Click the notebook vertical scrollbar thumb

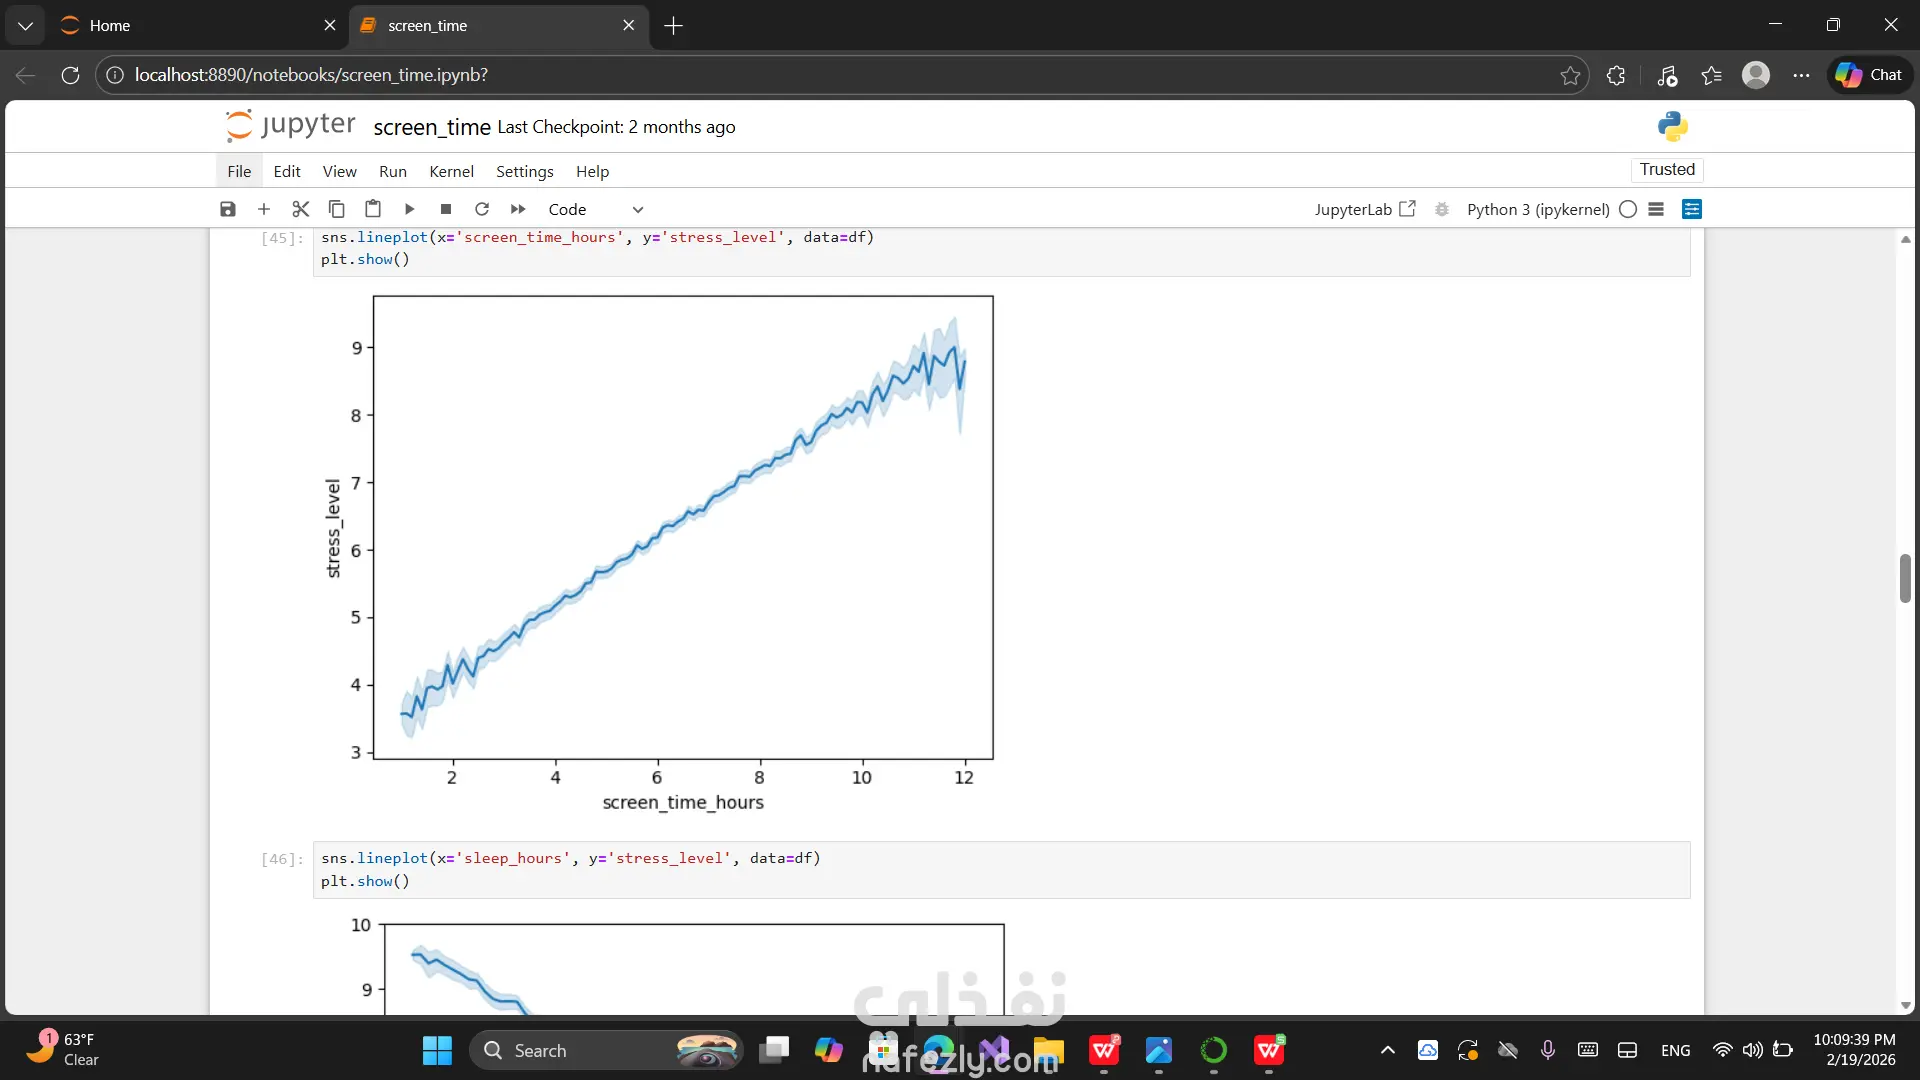[1905, 578]
